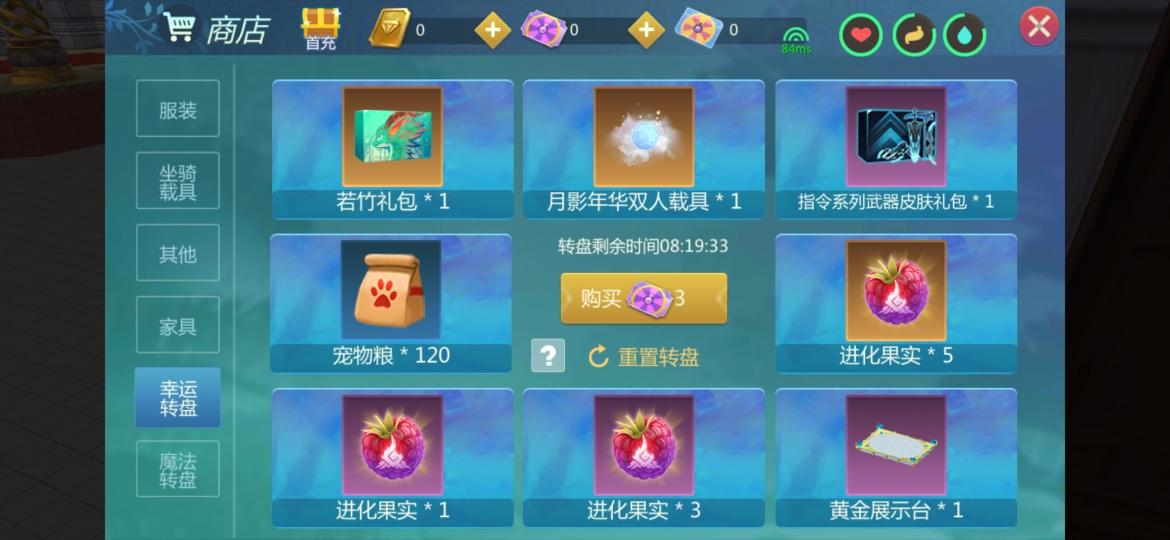Click the blue-orange ticket currency icon

click(x=698, y=28)
